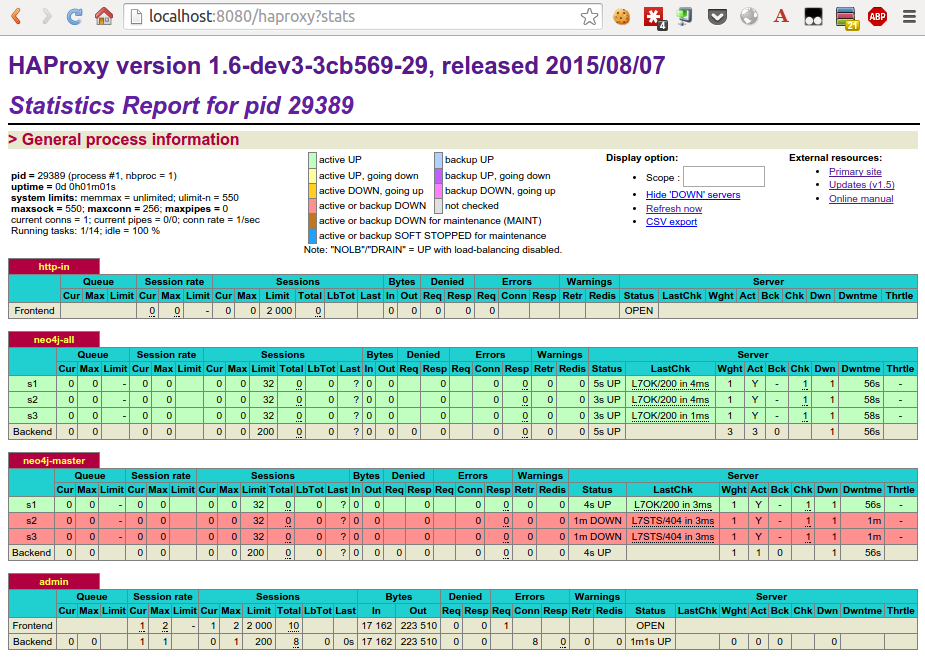Open the cookie extension icon

point(621,17)
